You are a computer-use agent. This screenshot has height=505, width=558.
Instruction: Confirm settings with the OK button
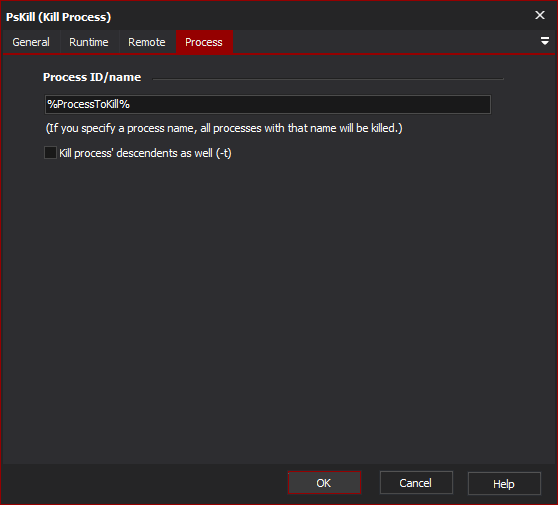[x=324, y=483]
